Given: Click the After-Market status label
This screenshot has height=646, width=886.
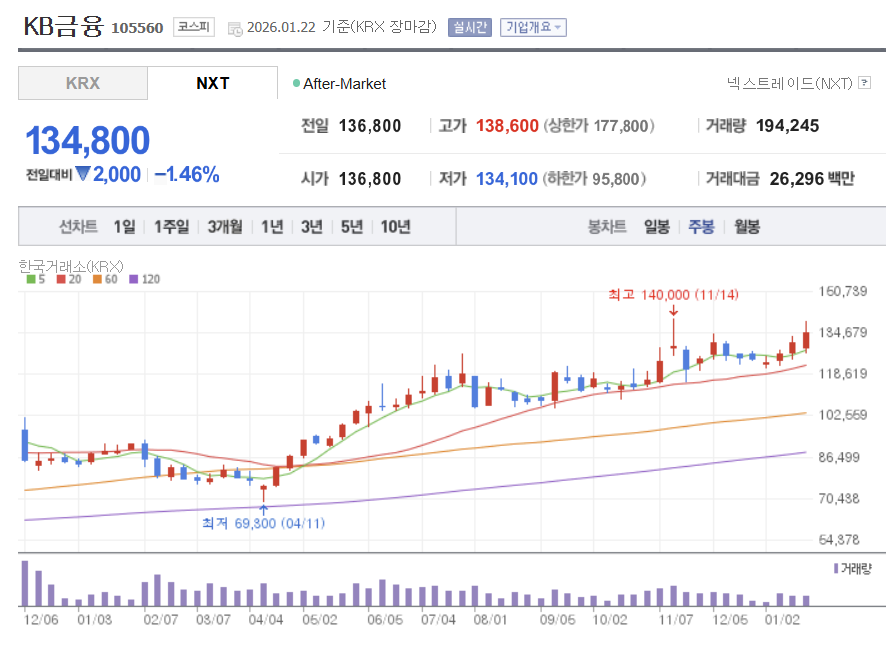Looking at the screenshot, I should (344, 84).
